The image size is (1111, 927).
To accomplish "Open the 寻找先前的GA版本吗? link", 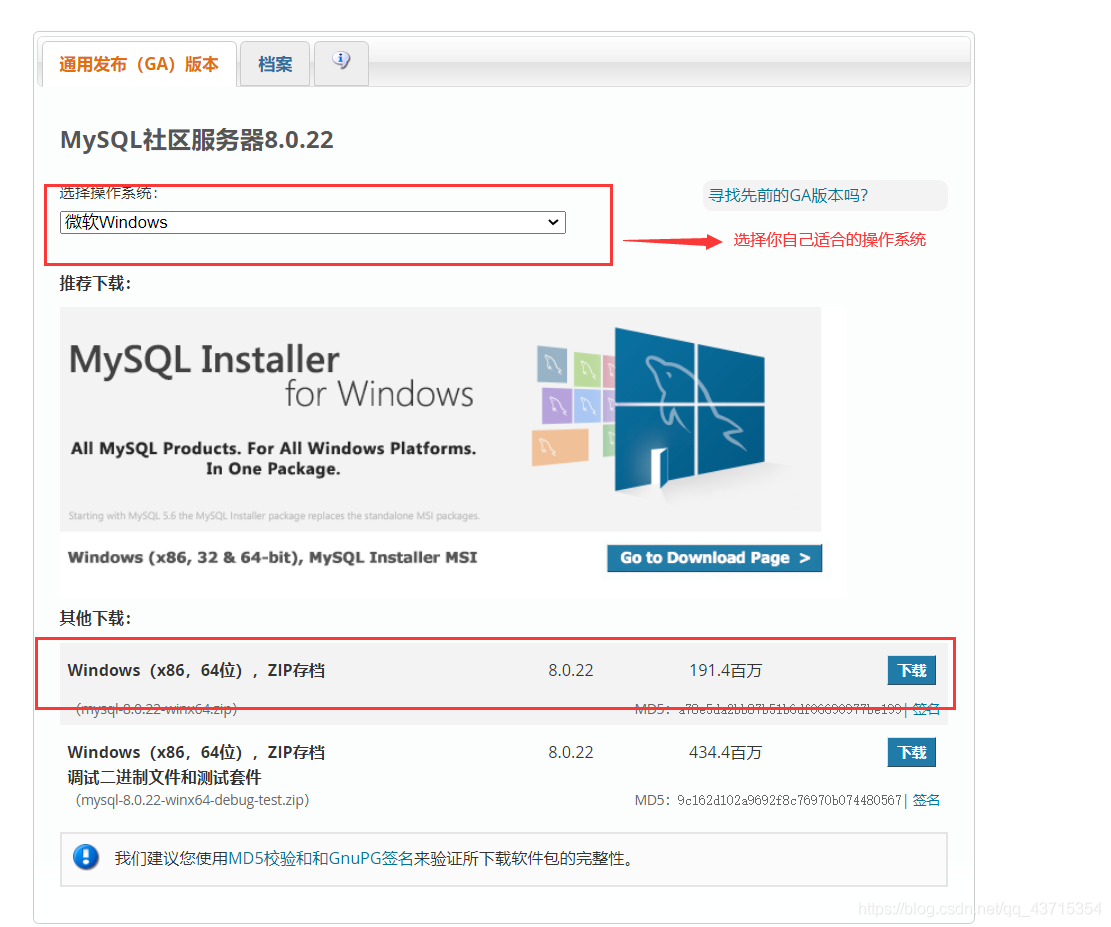I will tap(789, 196).
